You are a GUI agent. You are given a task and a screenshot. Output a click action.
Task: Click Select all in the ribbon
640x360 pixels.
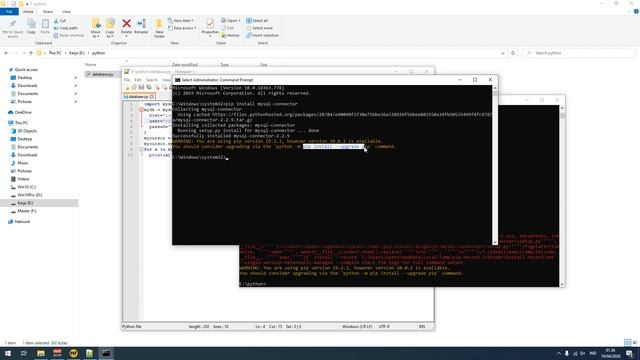tap(257, 21)
